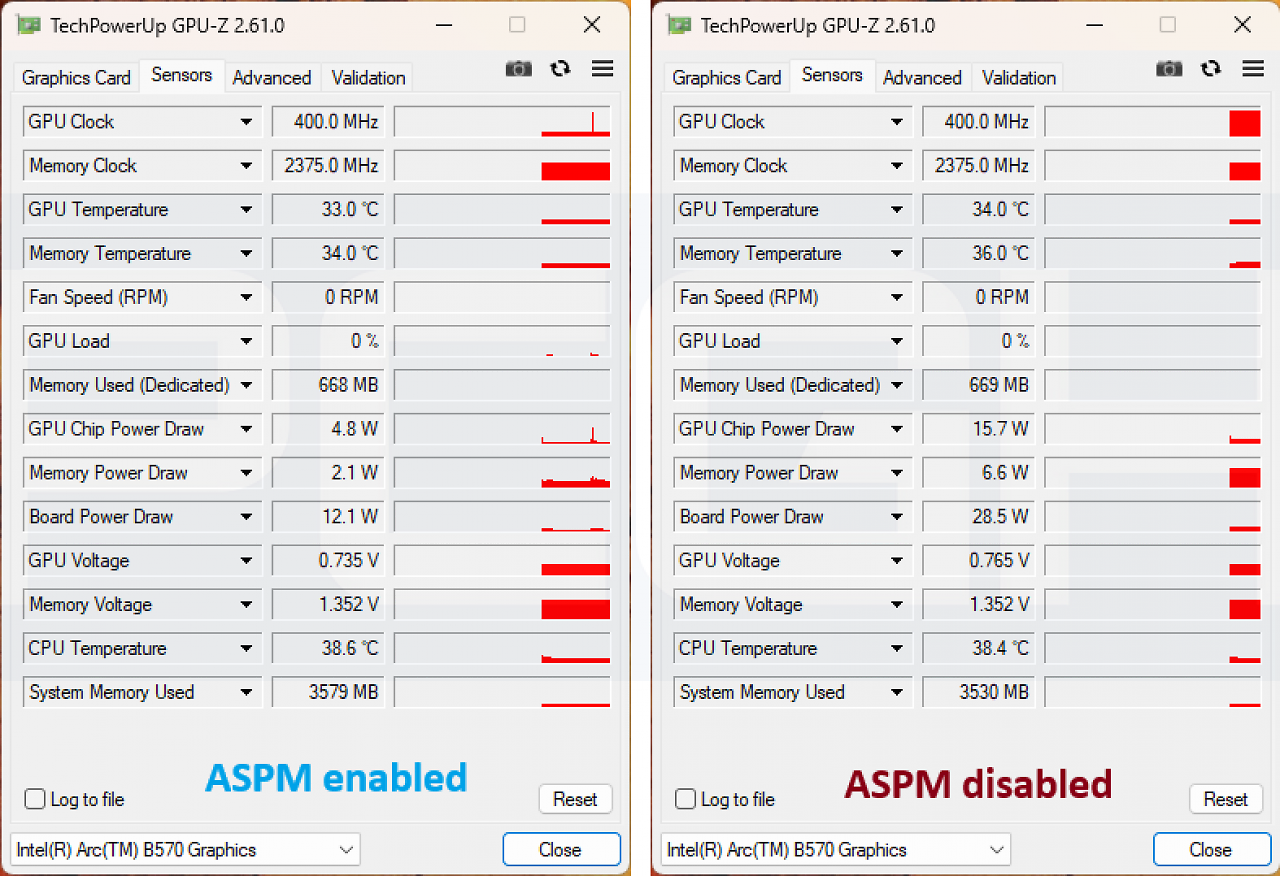The width and height of the screenshot is (1280, 876).
Task: Expand Memory Clock sensor dropdown in left window
Action: click(x=246, y=166)
